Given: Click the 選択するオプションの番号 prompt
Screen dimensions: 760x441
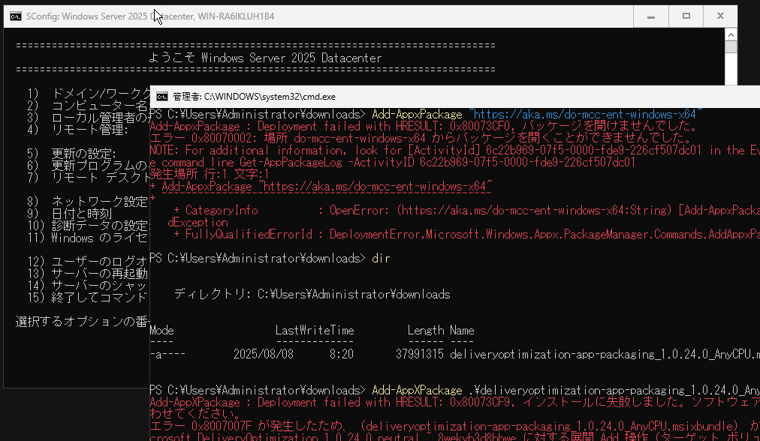Looking at the screenshot, I should coord(83,322).
